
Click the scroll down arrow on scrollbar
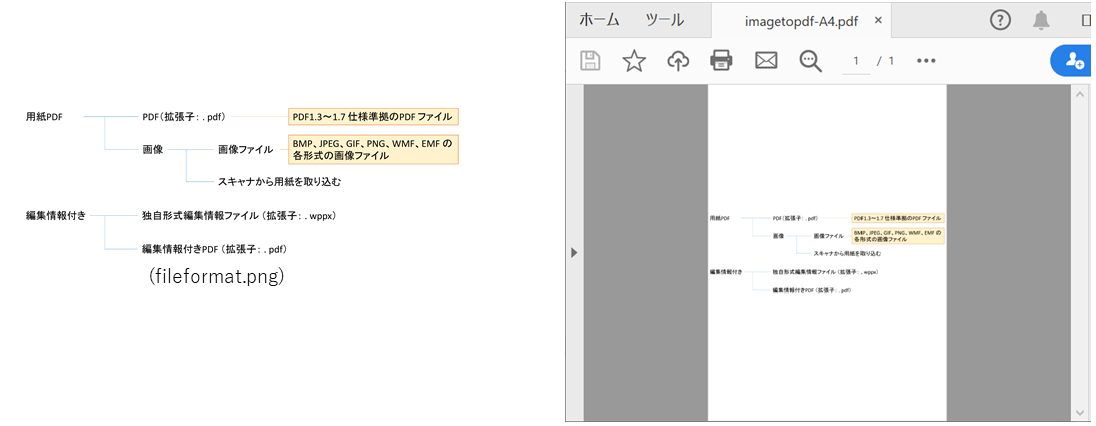coord(1080,411)
